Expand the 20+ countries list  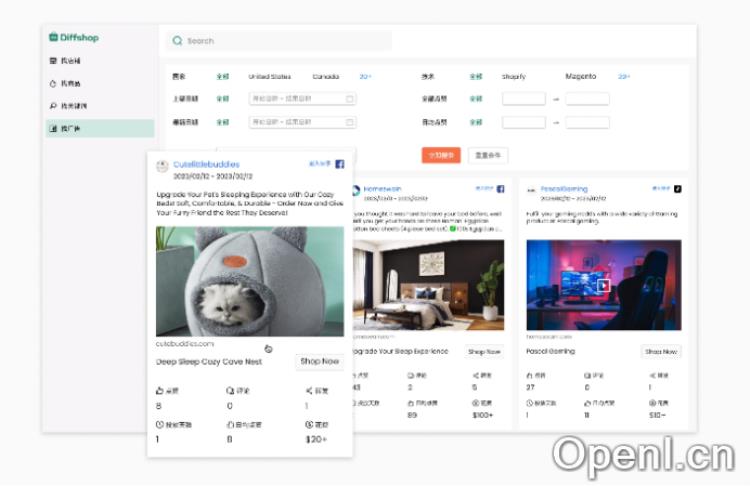366,76
